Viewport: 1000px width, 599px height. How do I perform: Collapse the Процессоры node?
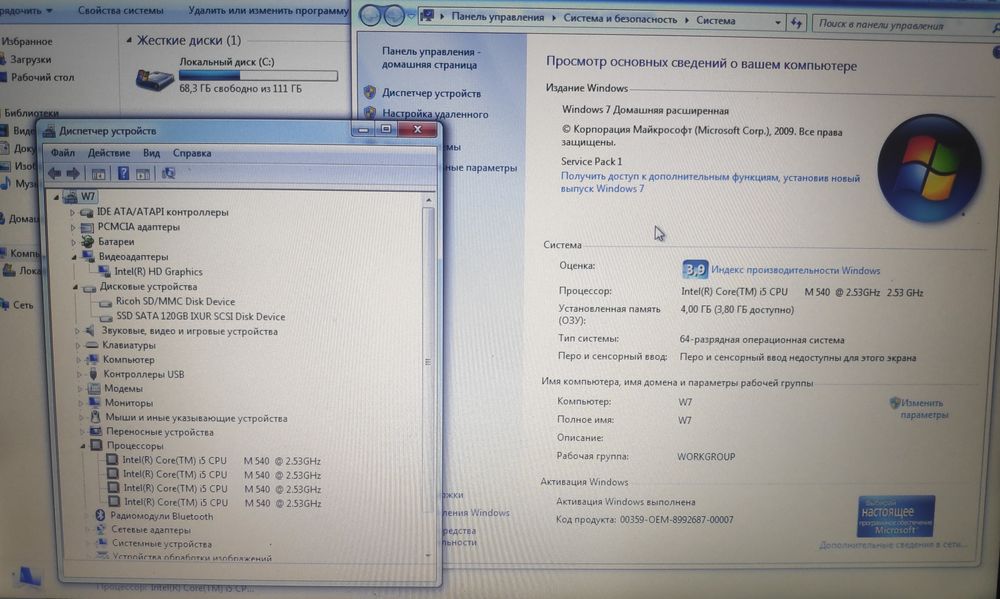point(83,446)
